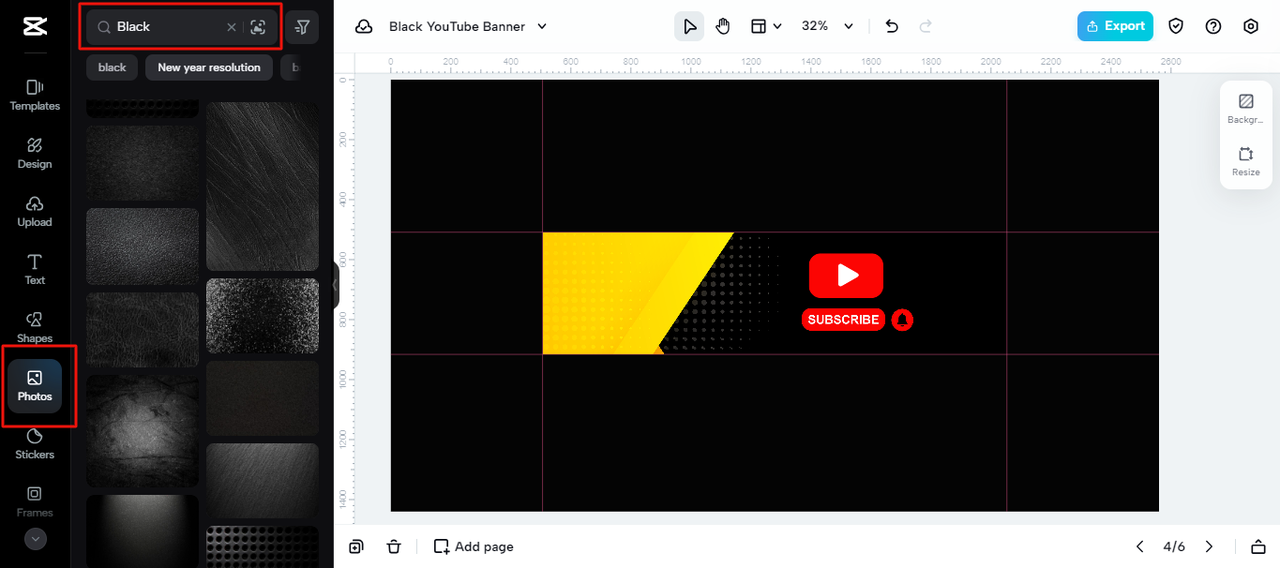Image resolution: width=1280 pixels, height=568 pixels.
Task: Click the Export button
Action: click(x=1115, y=26)
